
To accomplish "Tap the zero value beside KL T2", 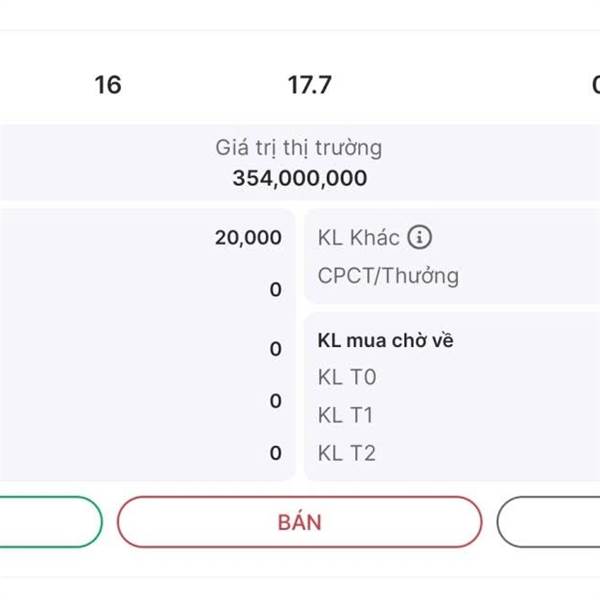I will point(276,453).
